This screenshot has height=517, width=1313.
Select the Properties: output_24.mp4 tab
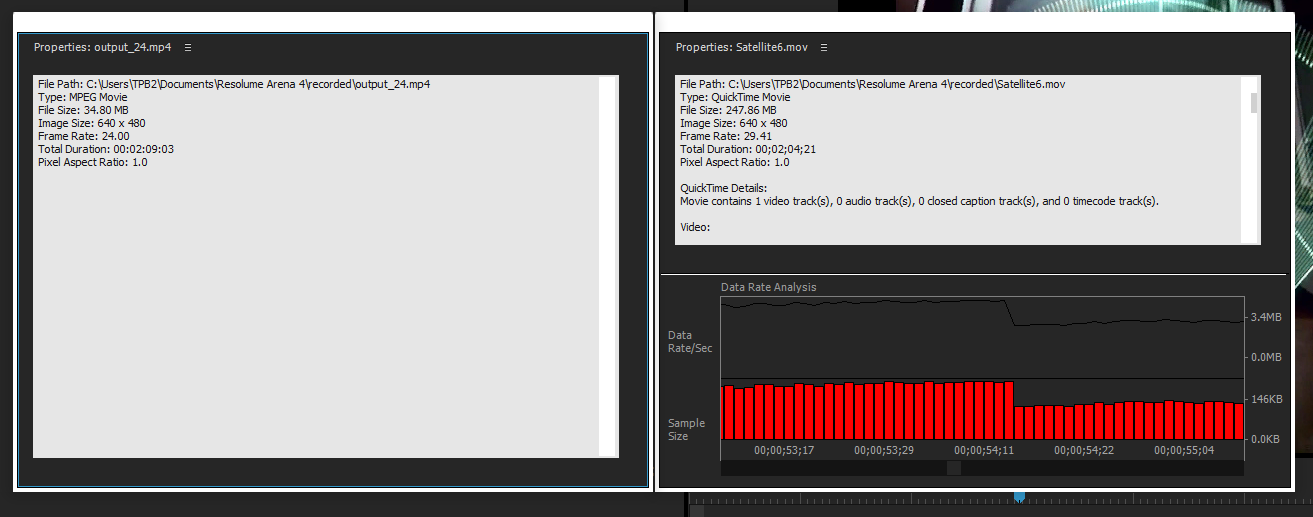[104, 47]
